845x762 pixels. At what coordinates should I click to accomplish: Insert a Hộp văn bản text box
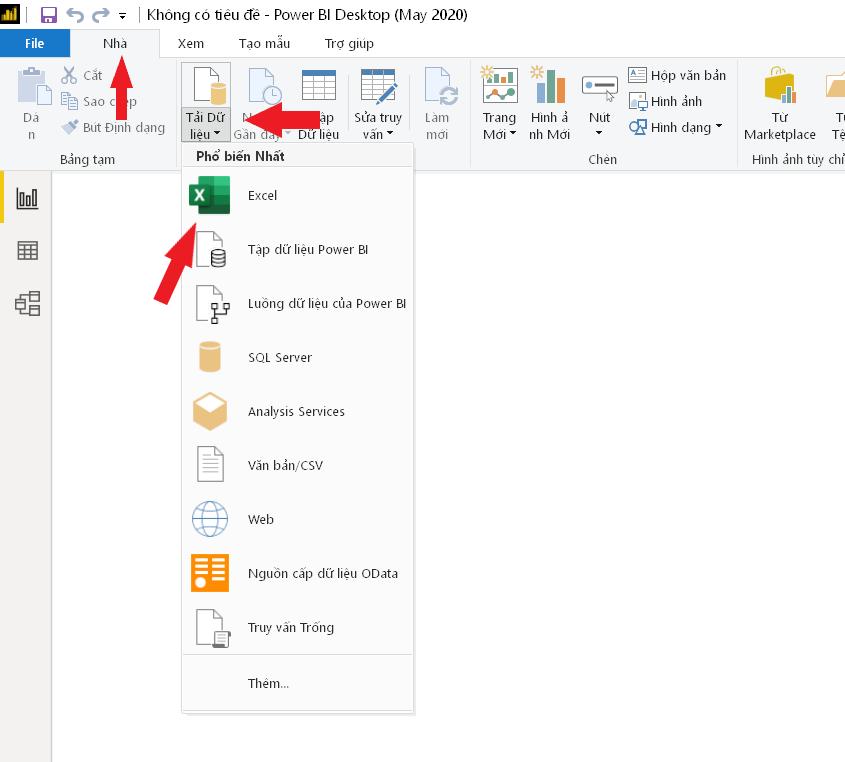coord(677,75)
